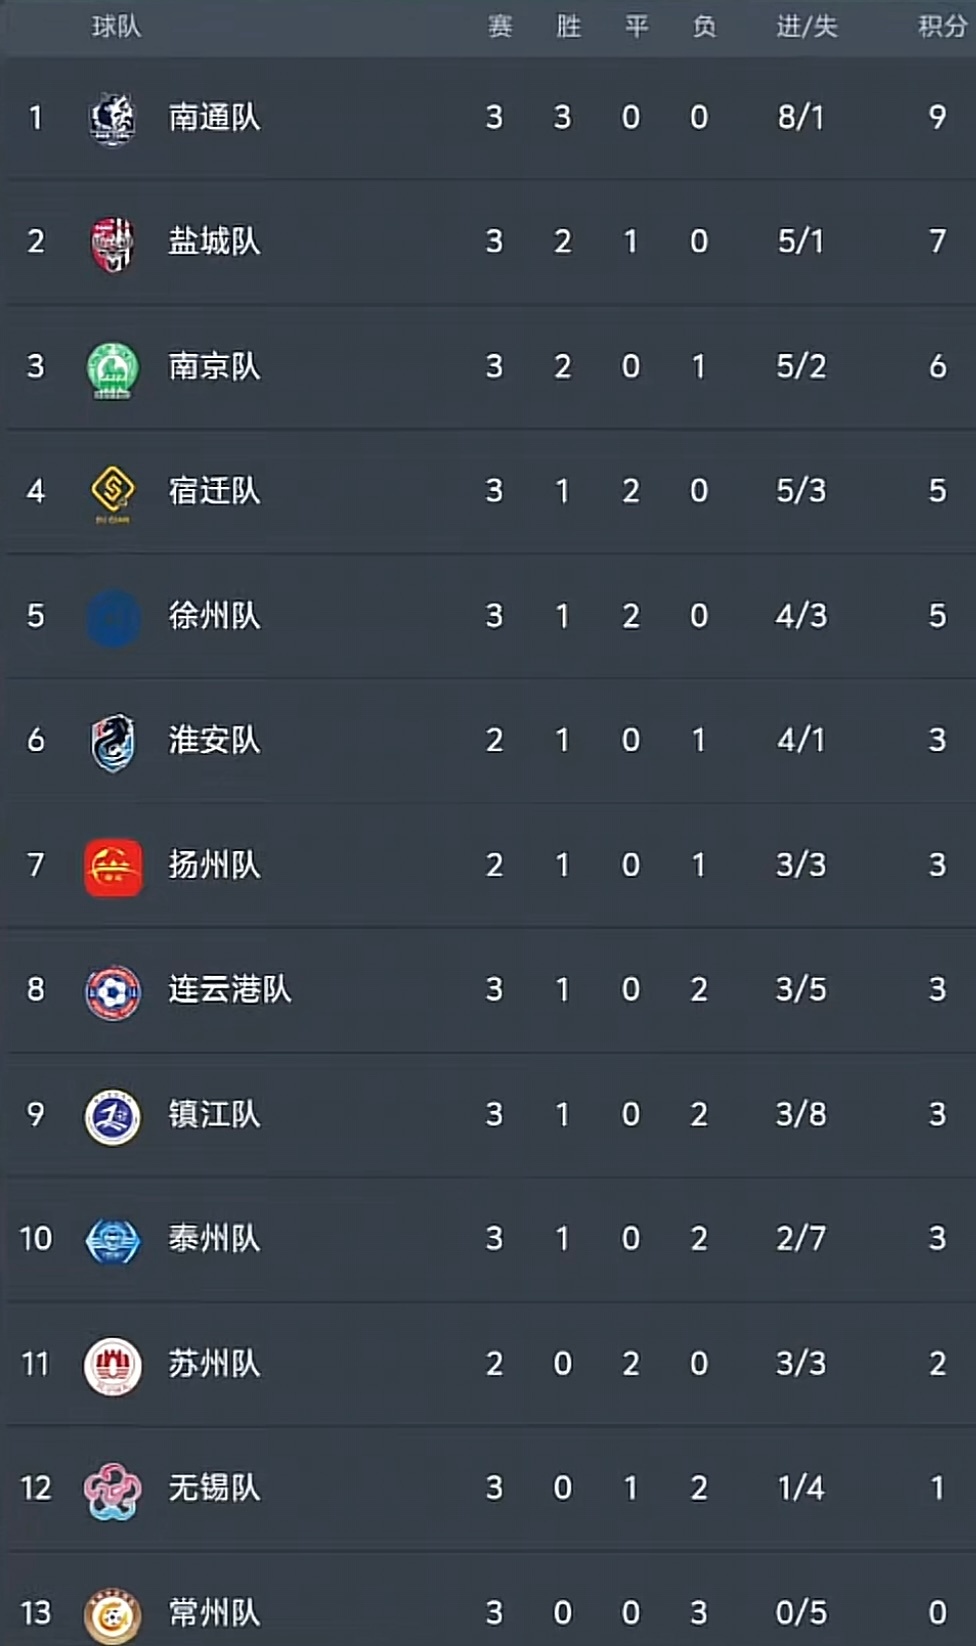Click the 连云港队 soccer ball badge

(112, 992)
